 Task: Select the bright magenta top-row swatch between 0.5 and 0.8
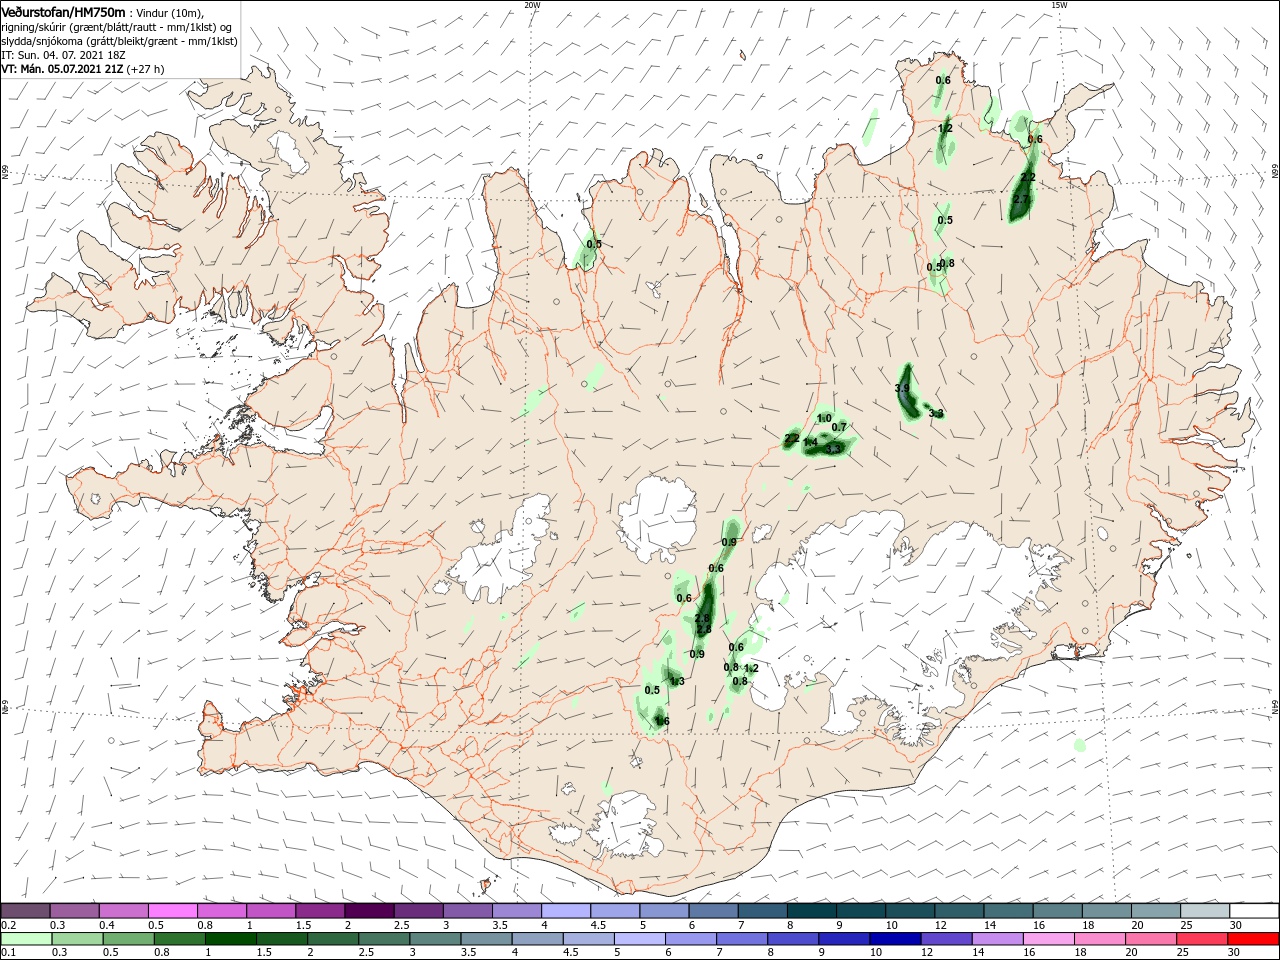tap(173, 911)
